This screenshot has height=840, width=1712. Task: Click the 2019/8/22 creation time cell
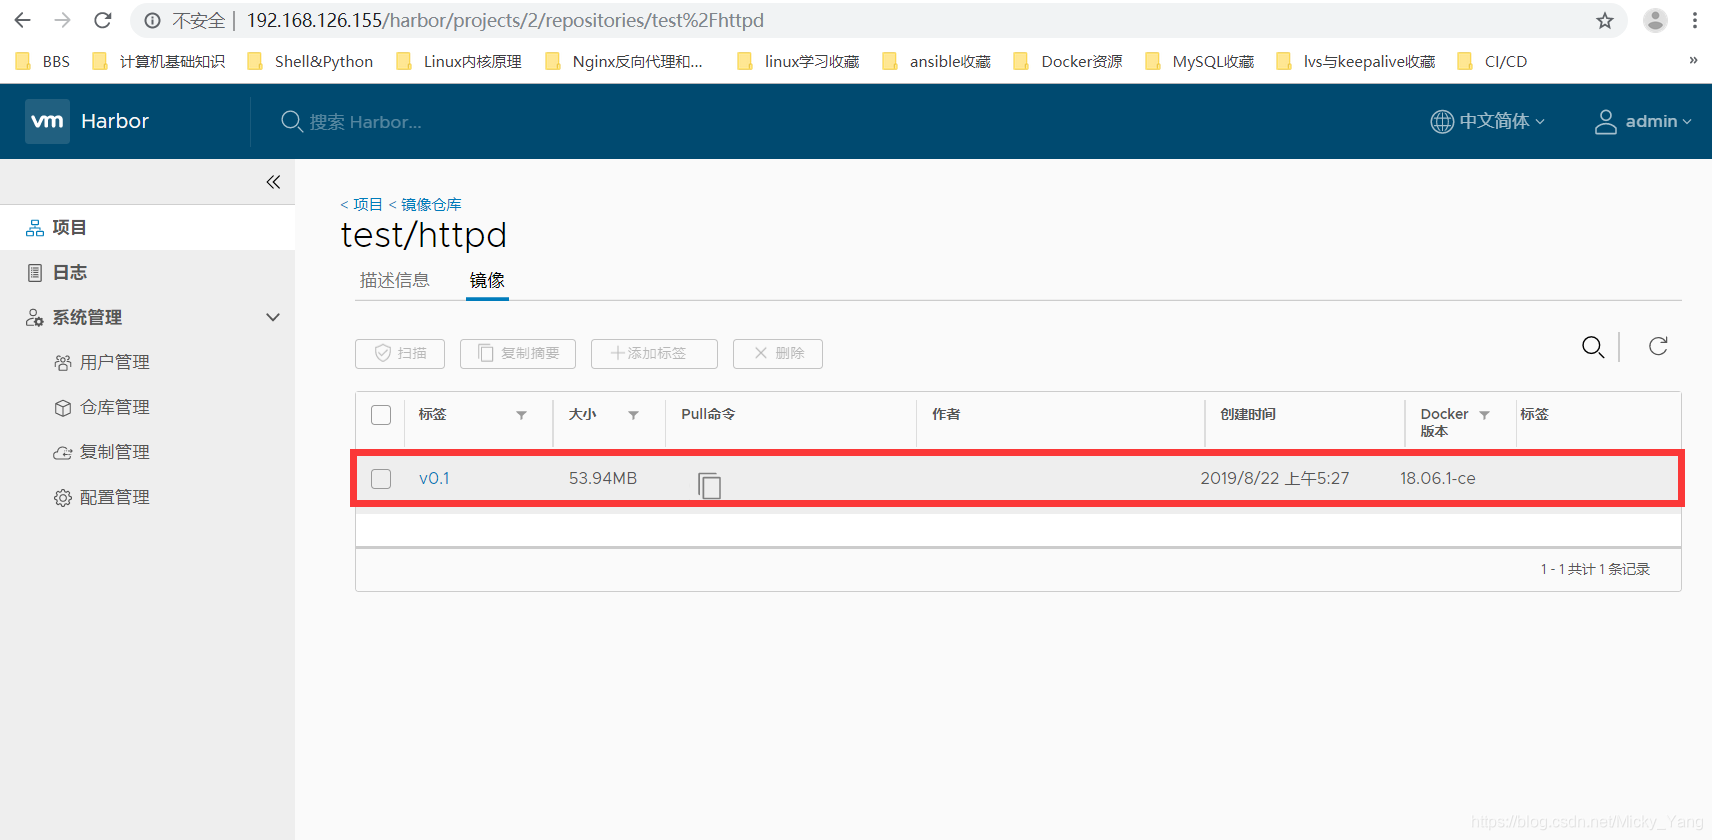[1275, 479]
